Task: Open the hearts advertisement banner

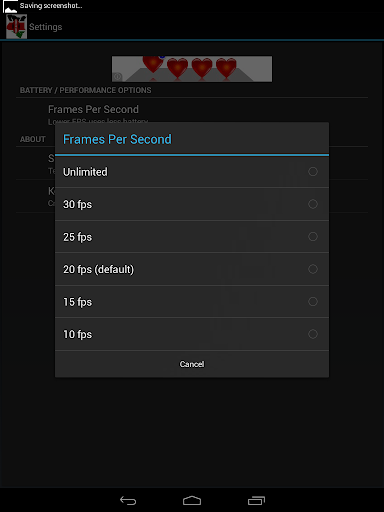Action: [192, 69]
